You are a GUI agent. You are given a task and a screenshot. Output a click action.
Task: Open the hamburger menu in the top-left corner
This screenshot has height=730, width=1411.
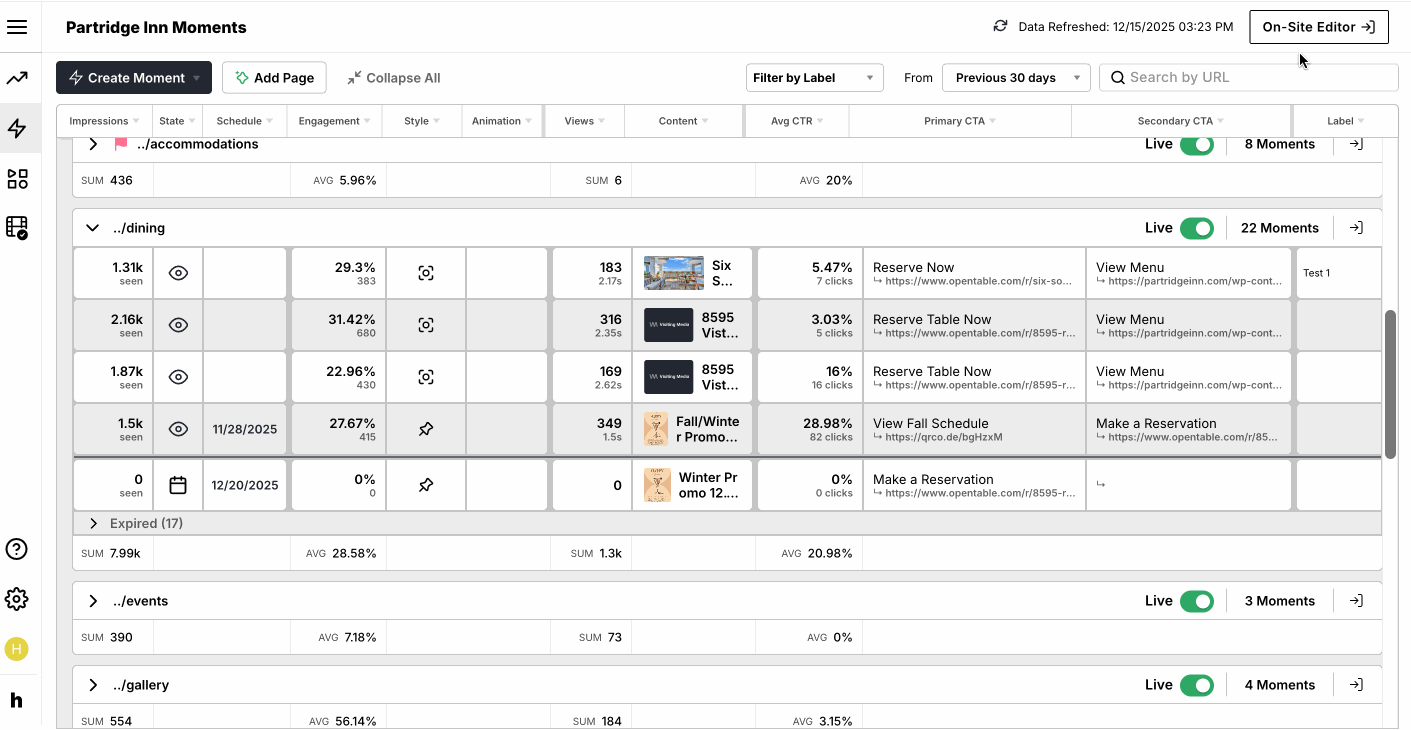[x=18, y=27]
